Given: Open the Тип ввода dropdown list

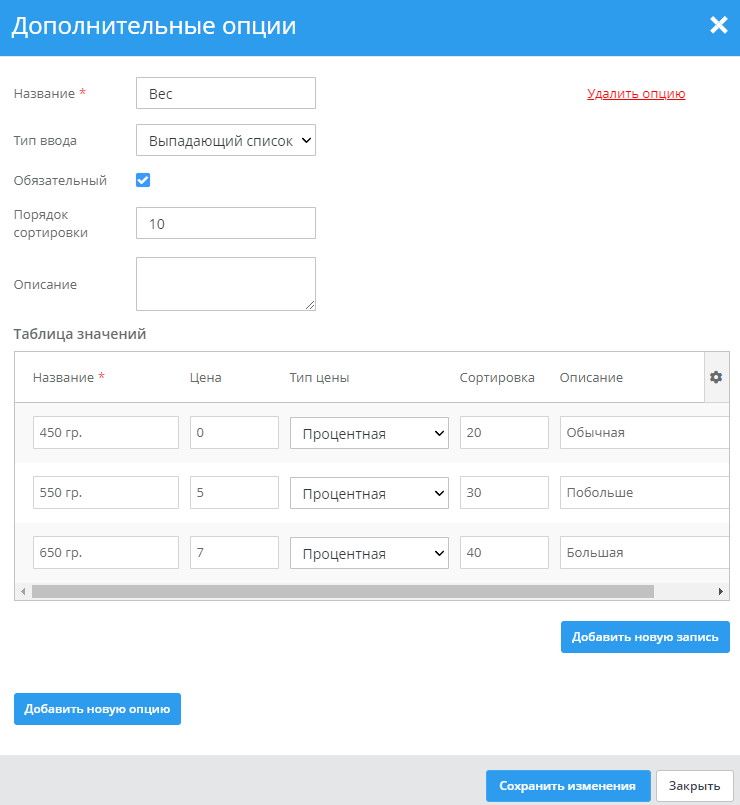Looking at the screenshot, I should click(225, 141).
